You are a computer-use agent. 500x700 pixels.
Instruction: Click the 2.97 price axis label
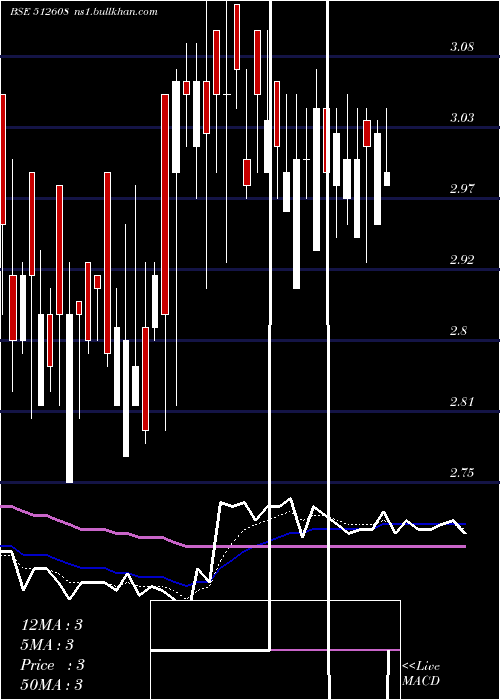click(x=462, y=188)
